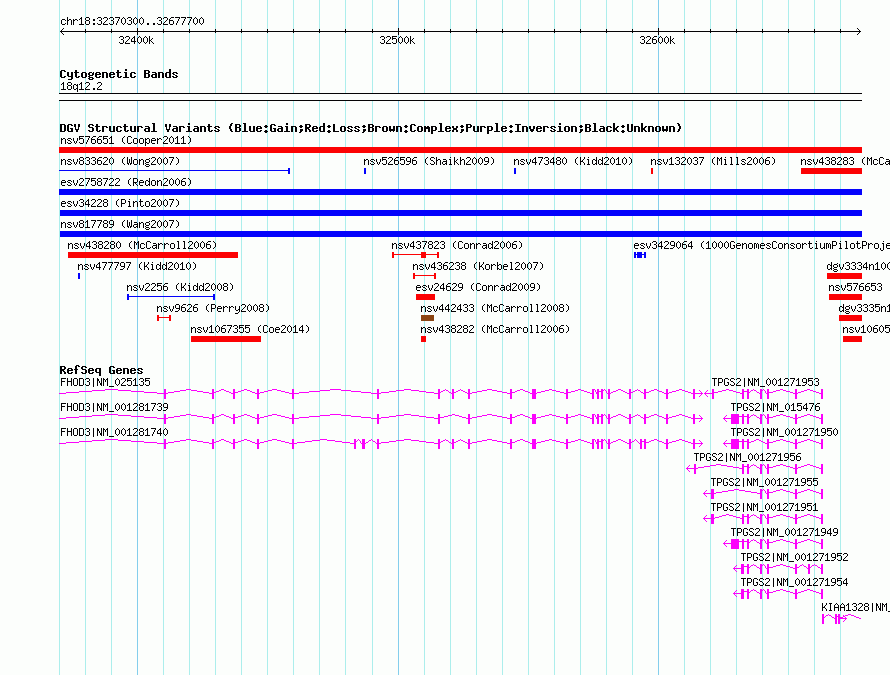Click the nsv438283 red loss bar
This screenshot has height=675, width=890.
[831, 171]
